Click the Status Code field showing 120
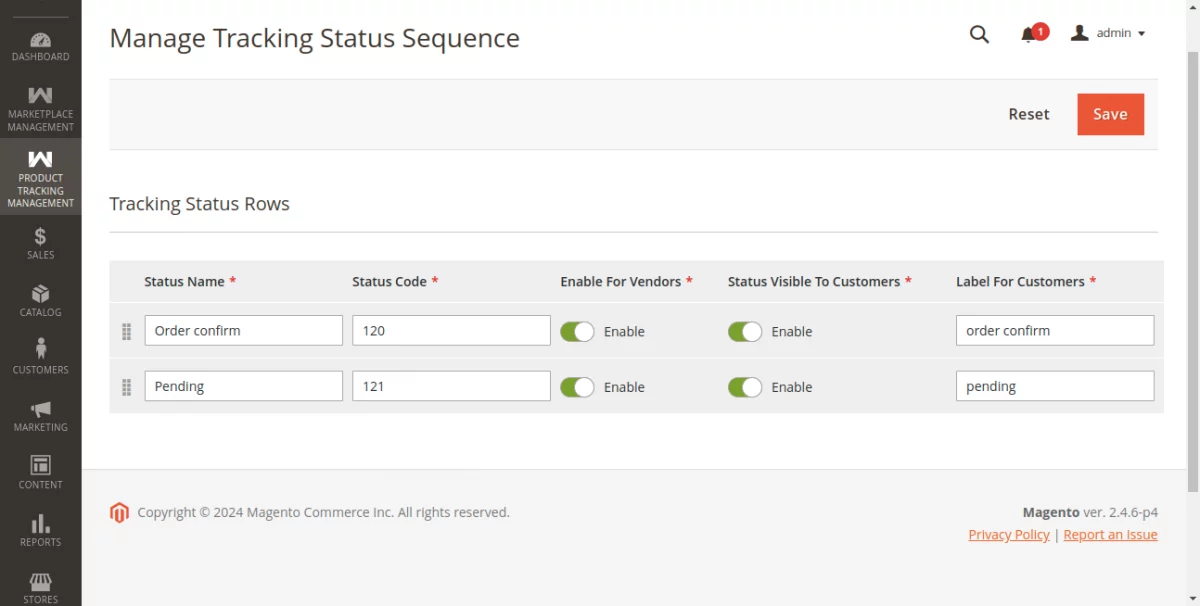The image size is (1200, 606). (450, 330)
